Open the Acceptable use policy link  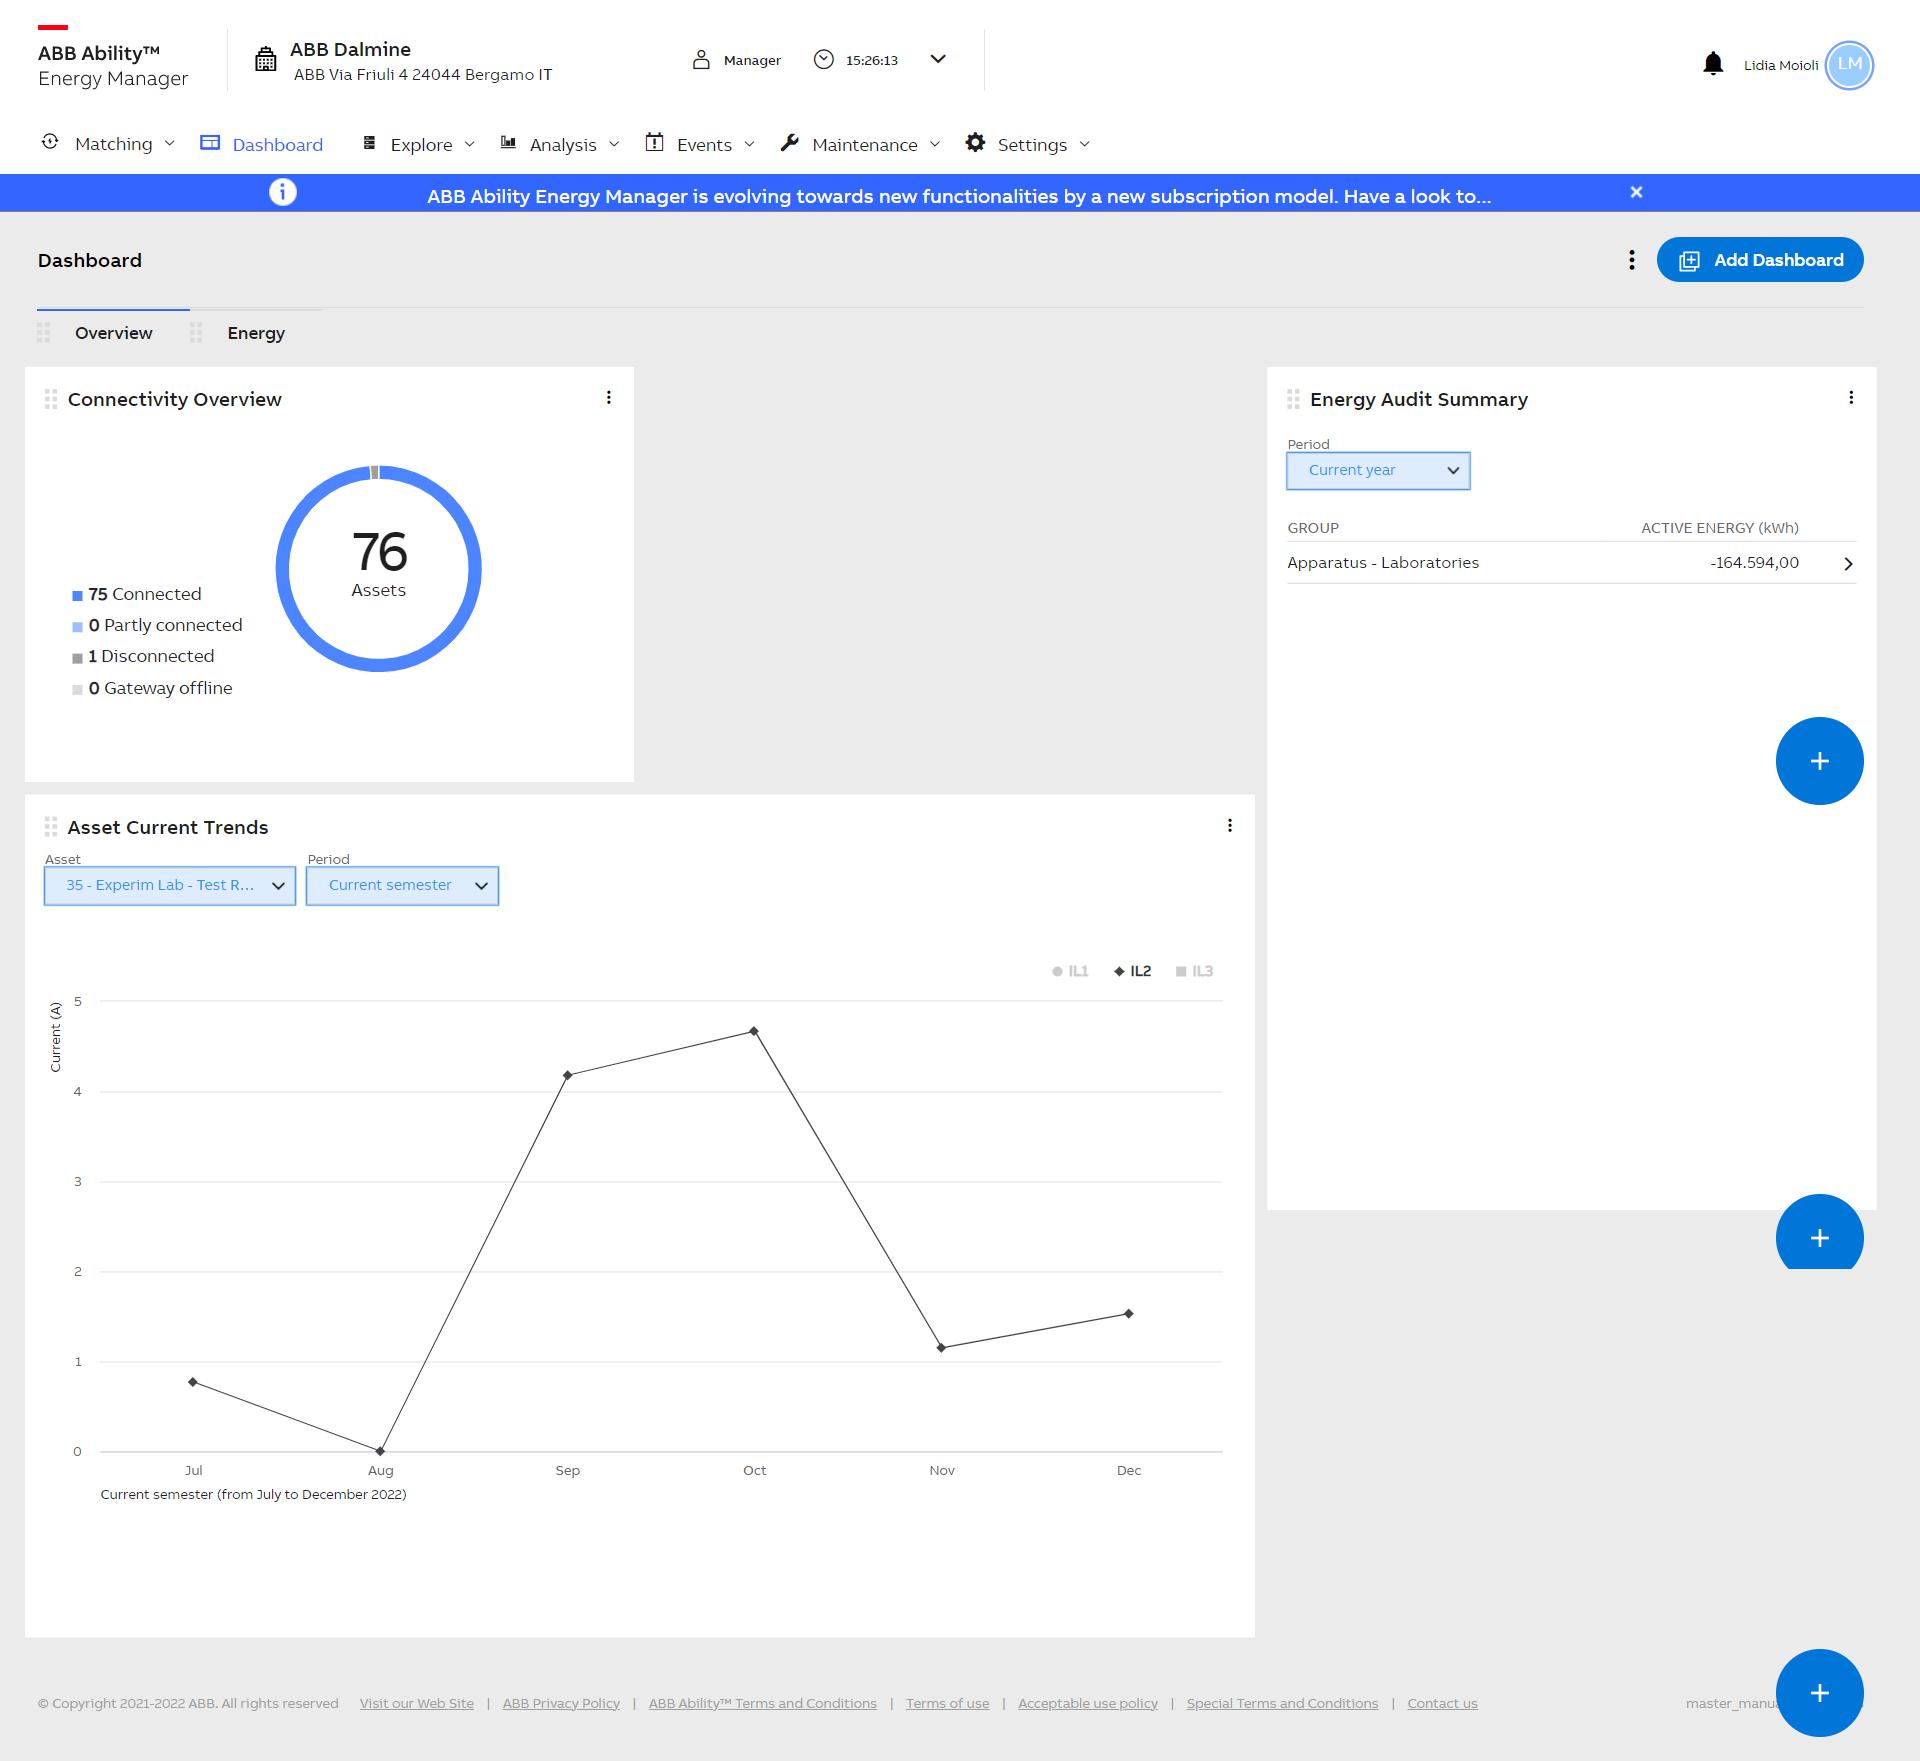(x=1088, y=1703)
